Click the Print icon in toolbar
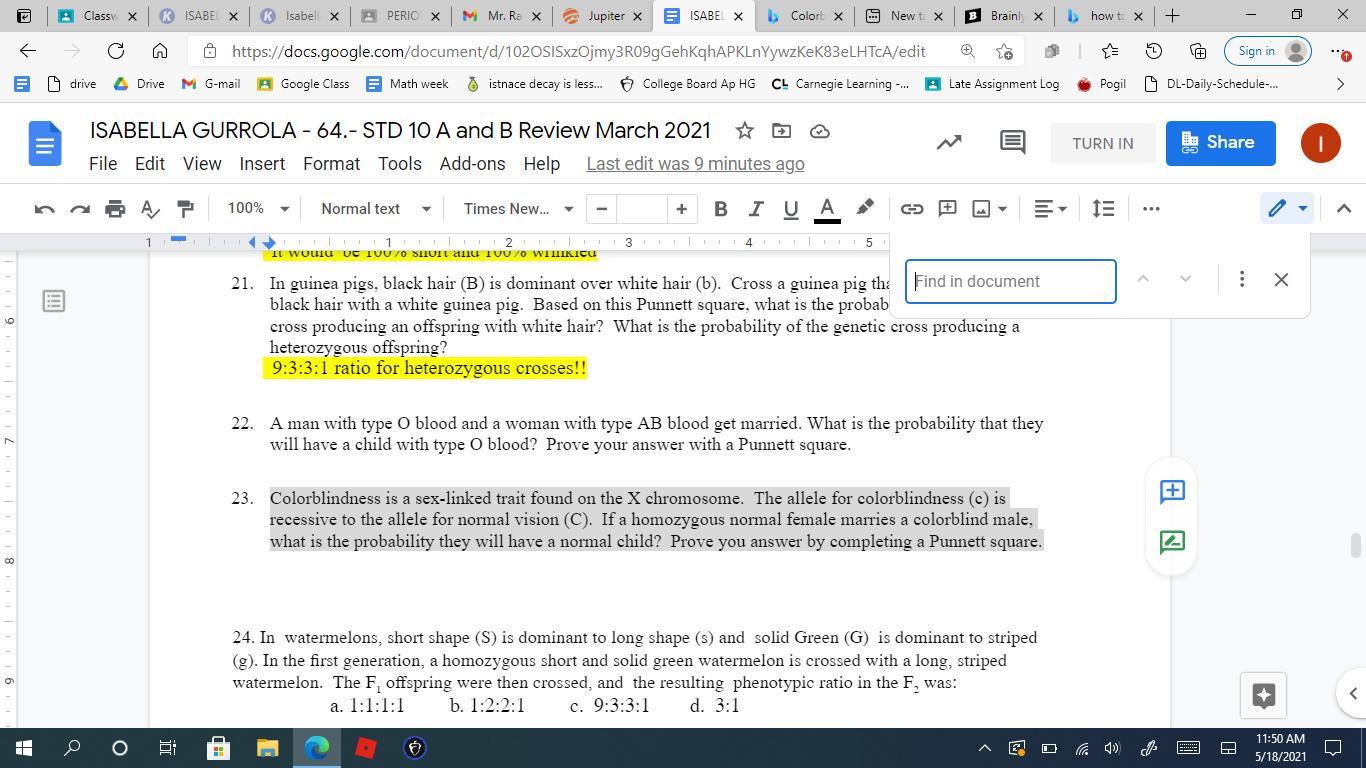 coord(115,208)
